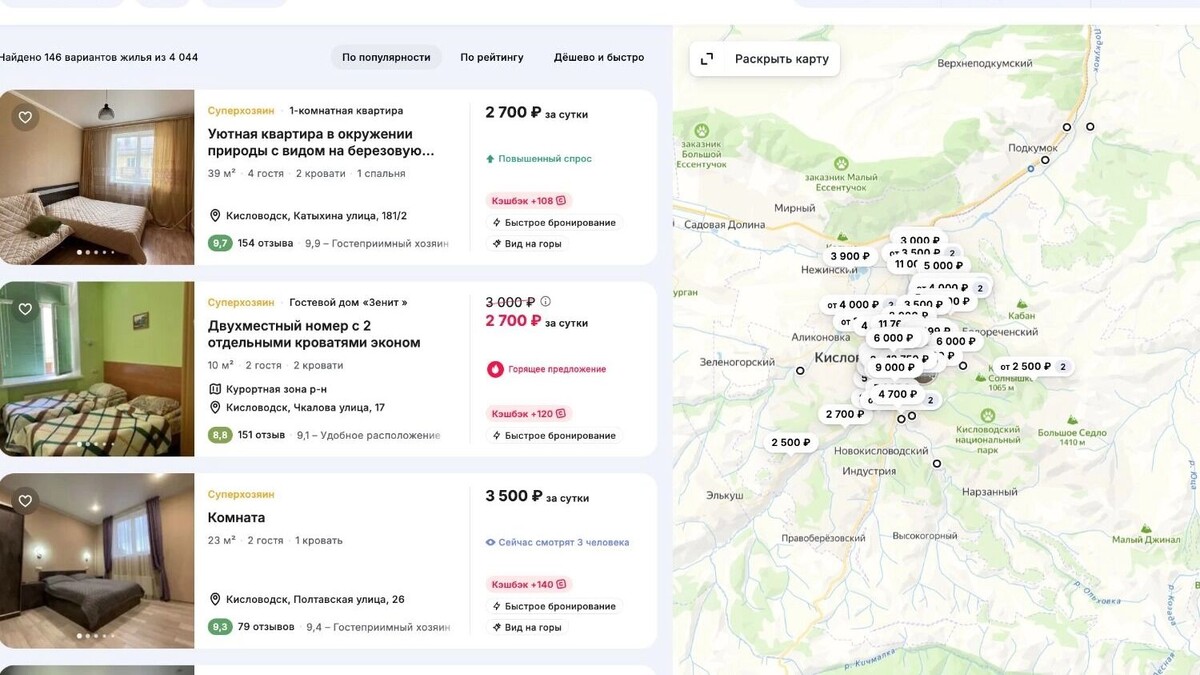
Task: Click the 8,8 rating badge
Action: coord(220,435)
